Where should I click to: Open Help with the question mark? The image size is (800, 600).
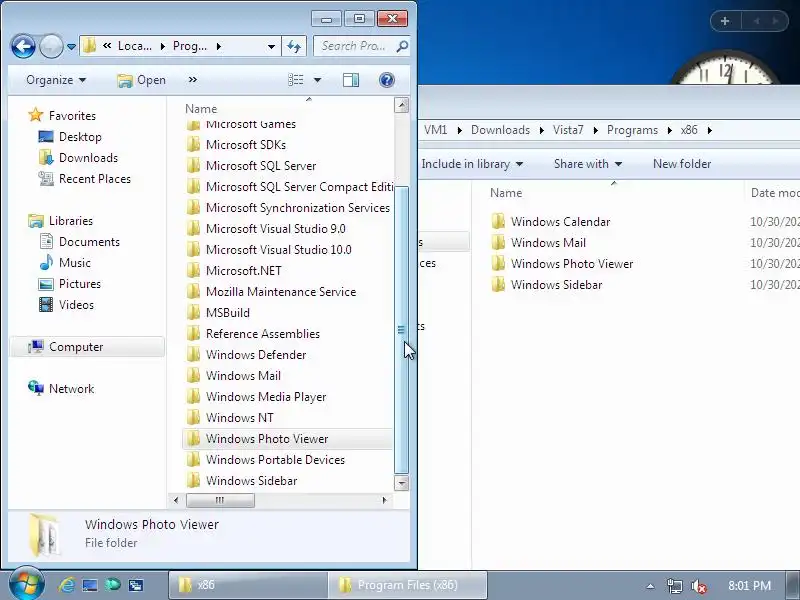(387, 80)
